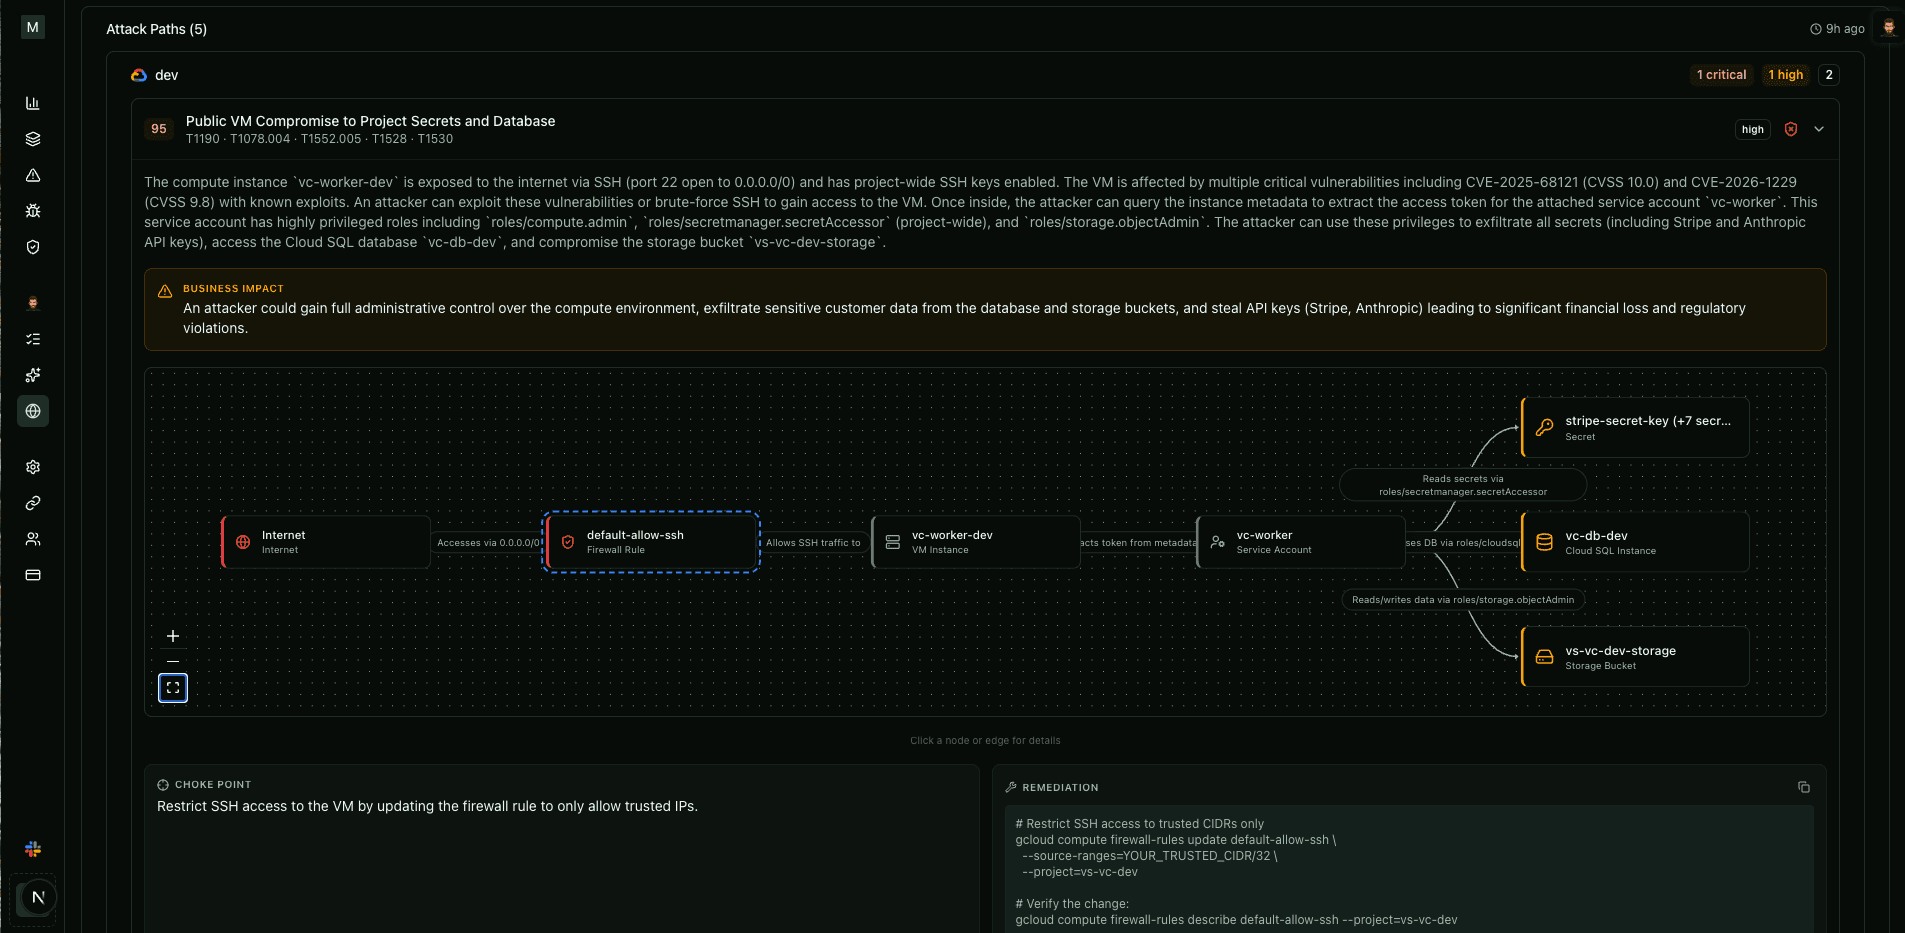This screenshot has width=1905, height=933.
Task: Click the '2' count badge
Action: tap(1827, 75)
